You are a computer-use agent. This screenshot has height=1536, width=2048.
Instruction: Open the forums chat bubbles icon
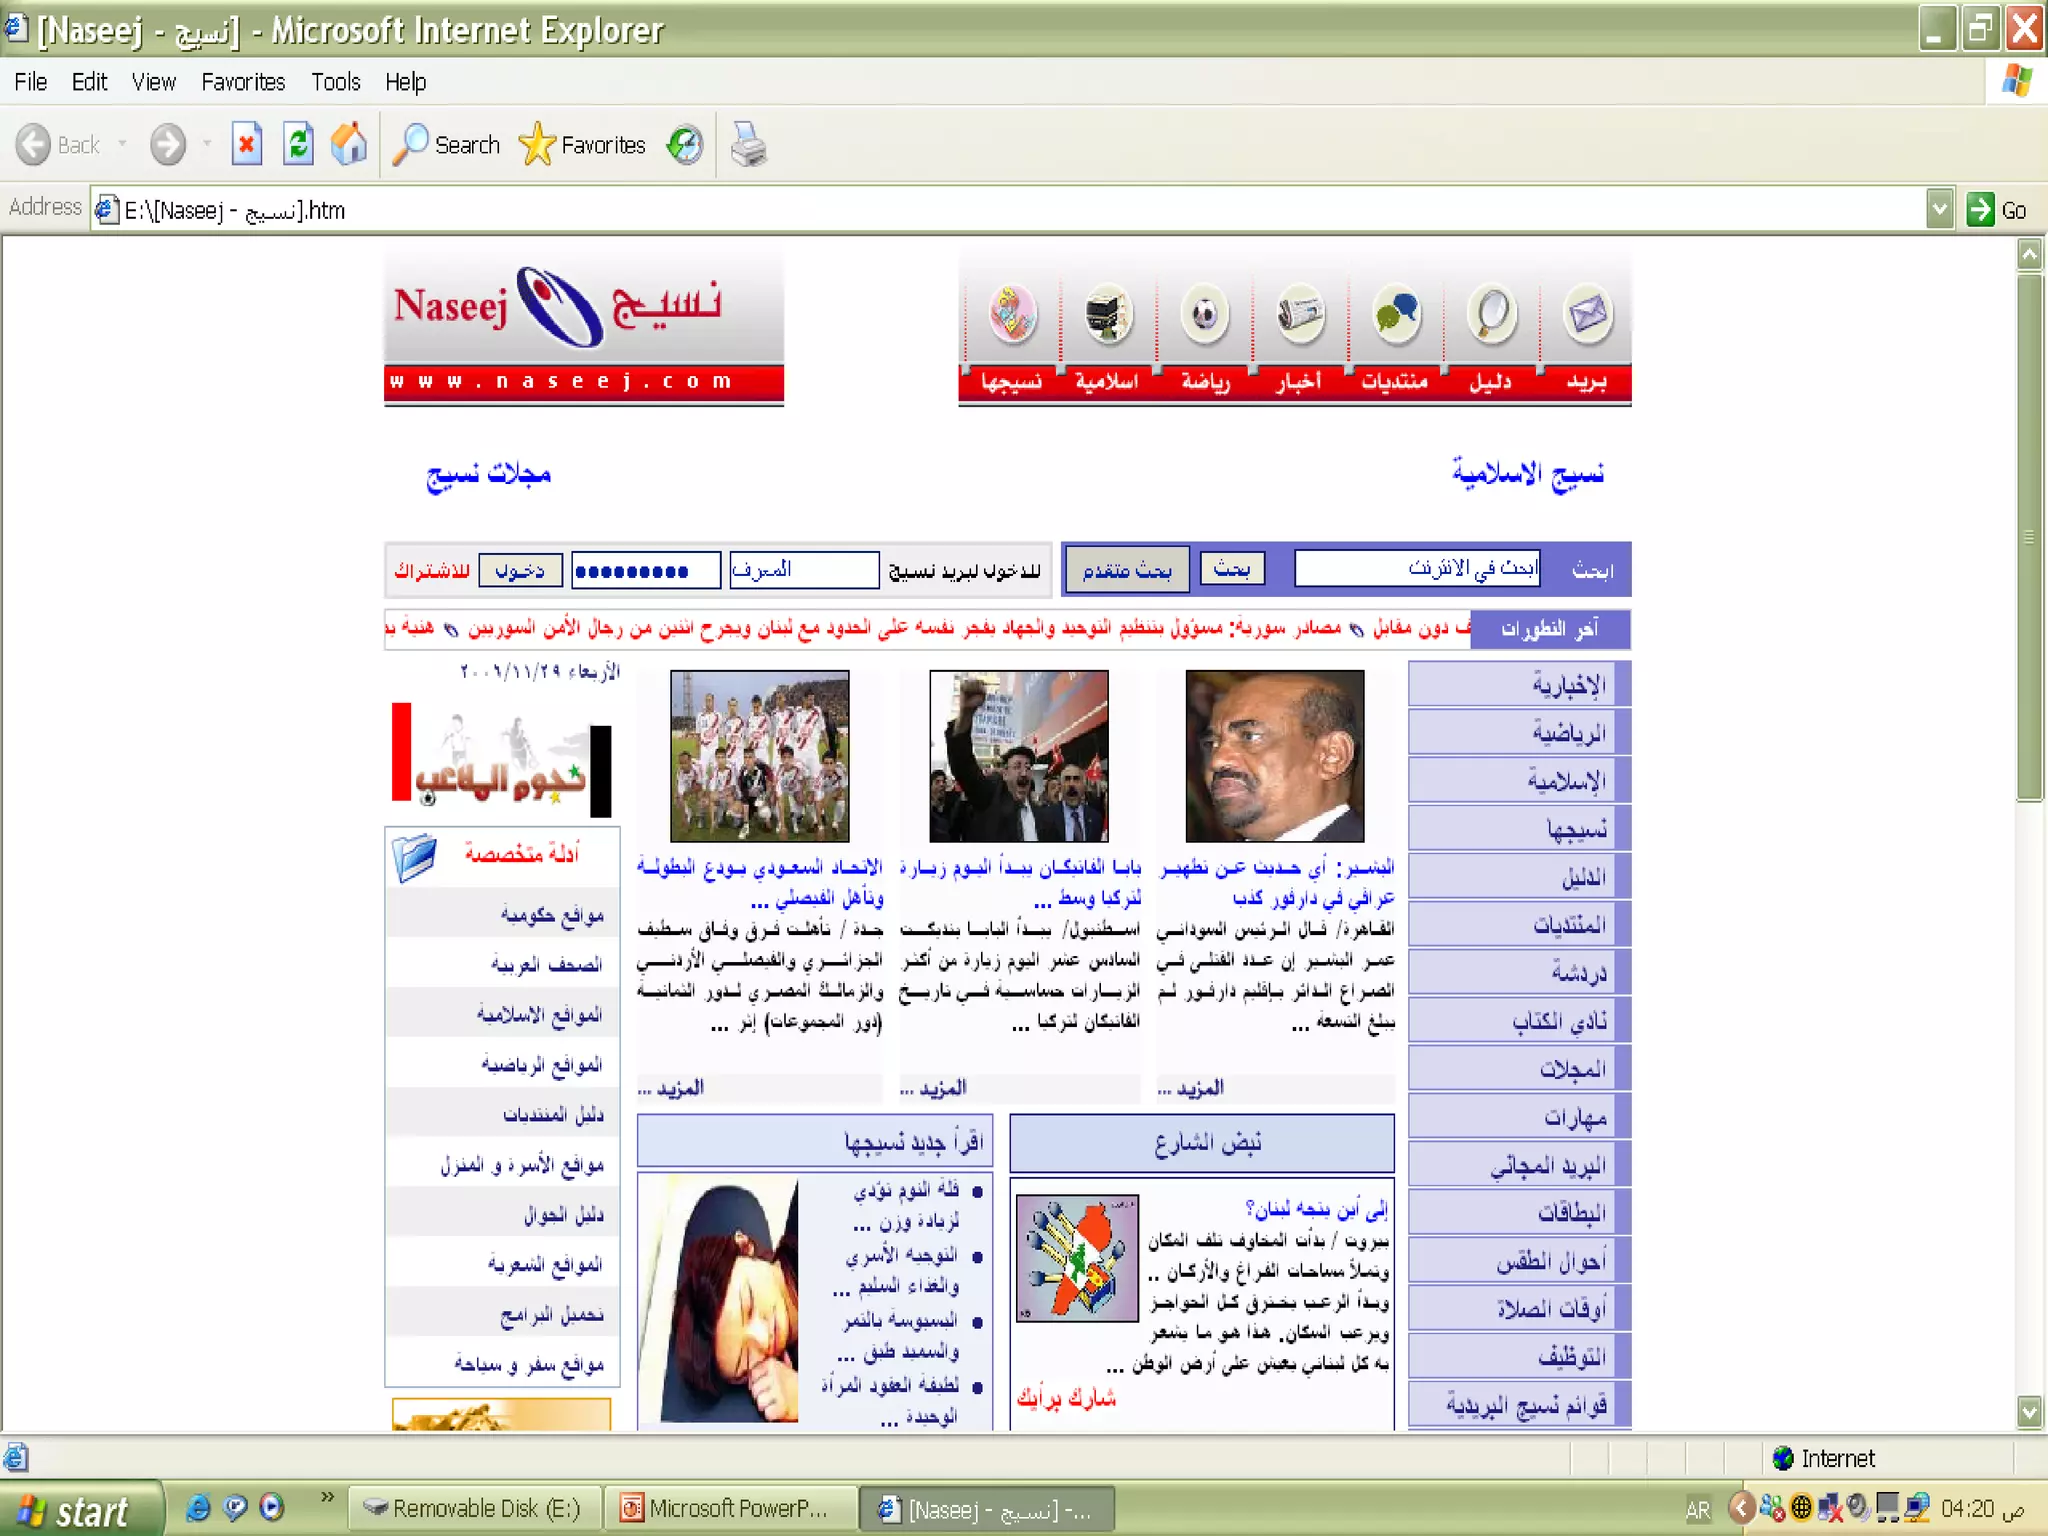1396,315
